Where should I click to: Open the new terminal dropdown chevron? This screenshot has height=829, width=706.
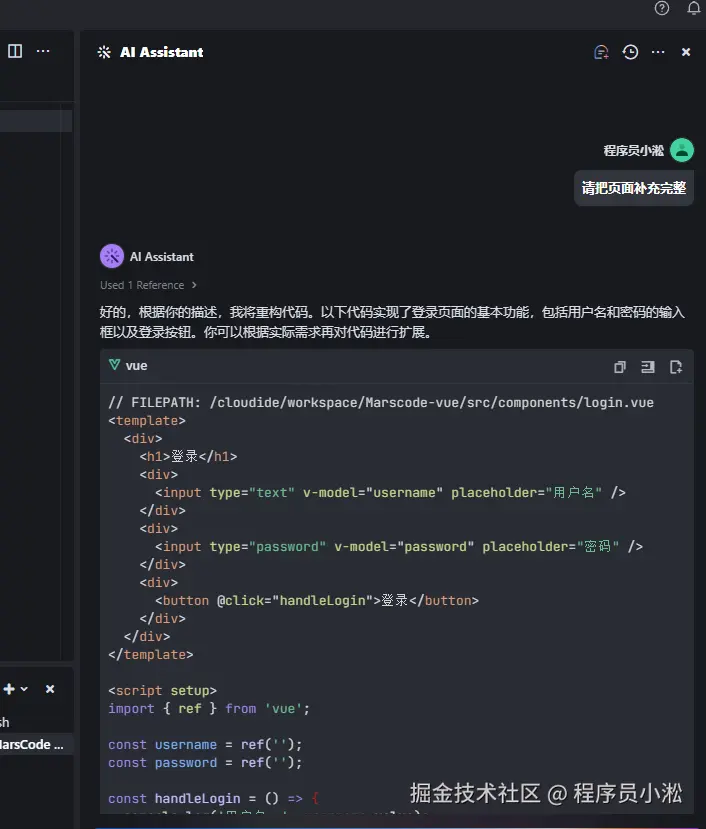(24, 689)
